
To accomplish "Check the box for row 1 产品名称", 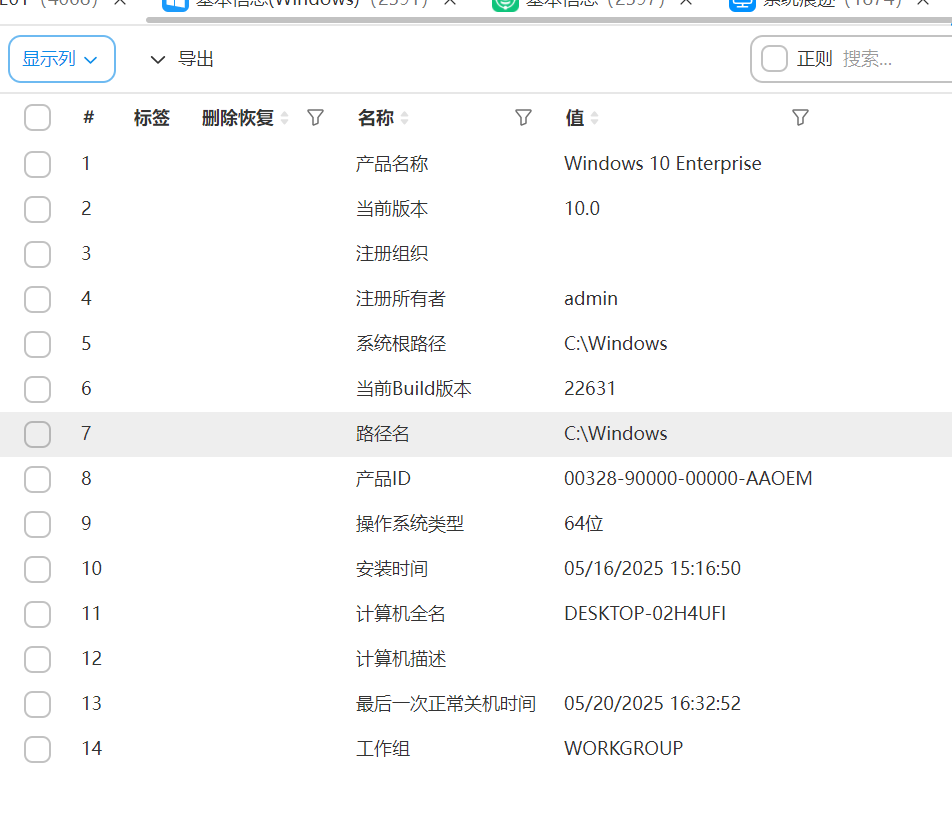I will click(37, 164).
